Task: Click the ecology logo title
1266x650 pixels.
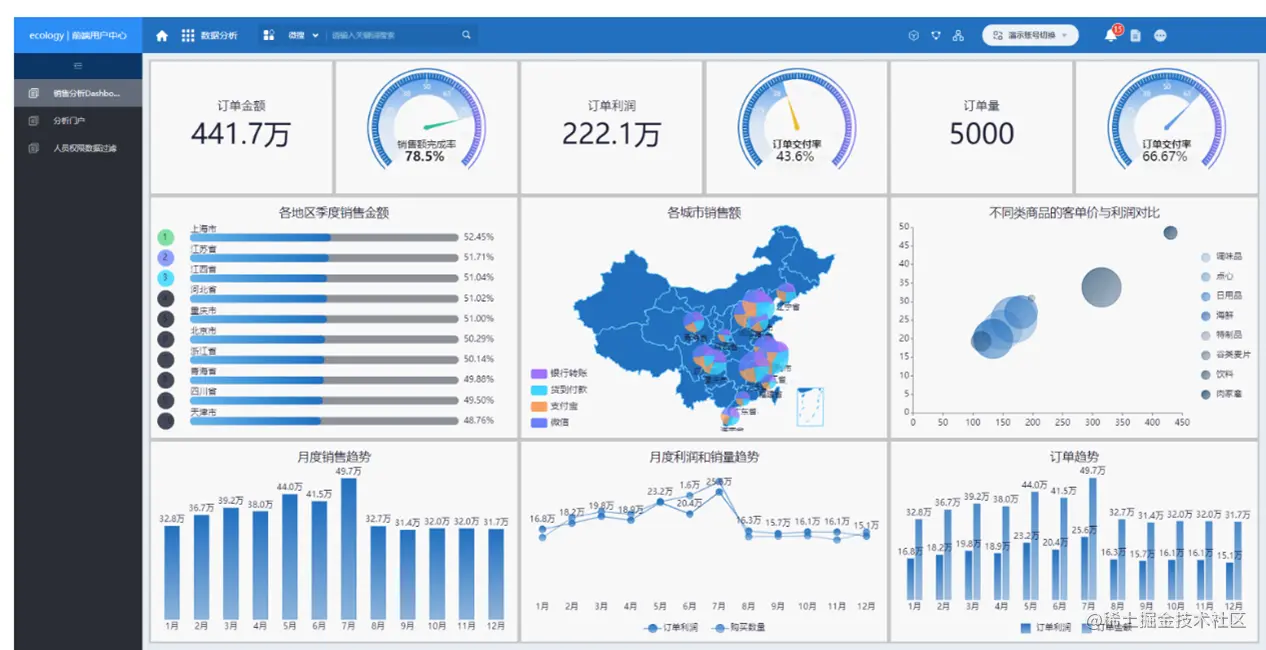Action: [x=78, y=35]
